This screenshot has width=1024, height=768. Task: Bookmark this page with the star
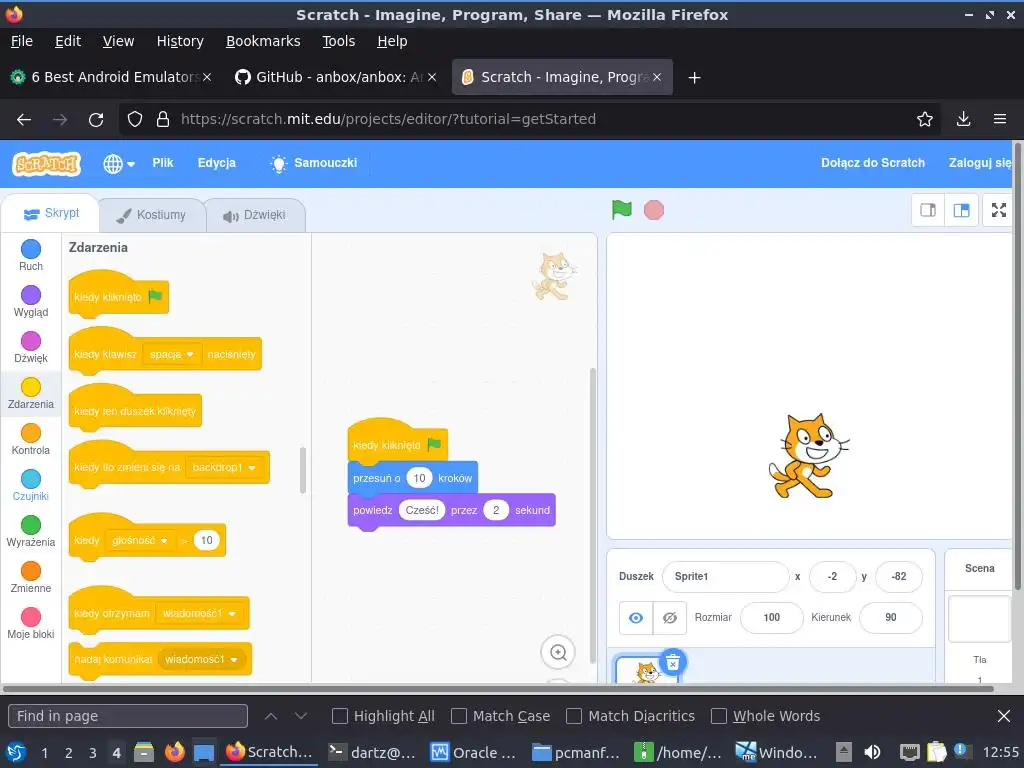[x=924, y=120]
